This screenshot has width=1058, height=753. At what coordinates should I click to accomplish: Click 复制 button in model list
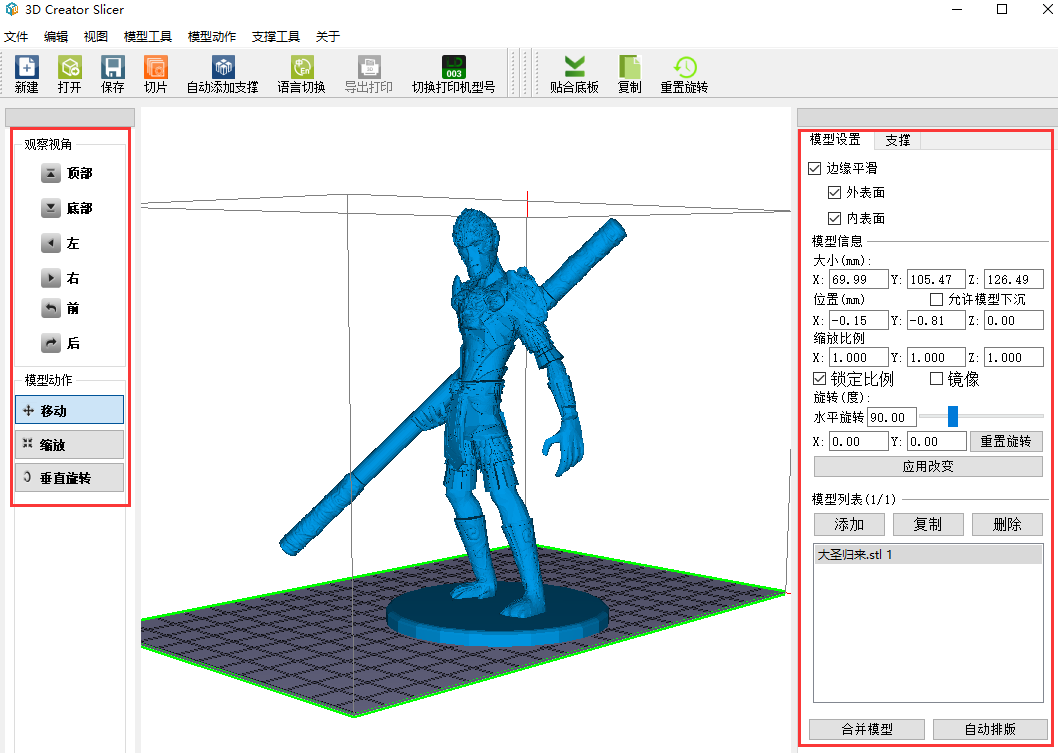928,524
